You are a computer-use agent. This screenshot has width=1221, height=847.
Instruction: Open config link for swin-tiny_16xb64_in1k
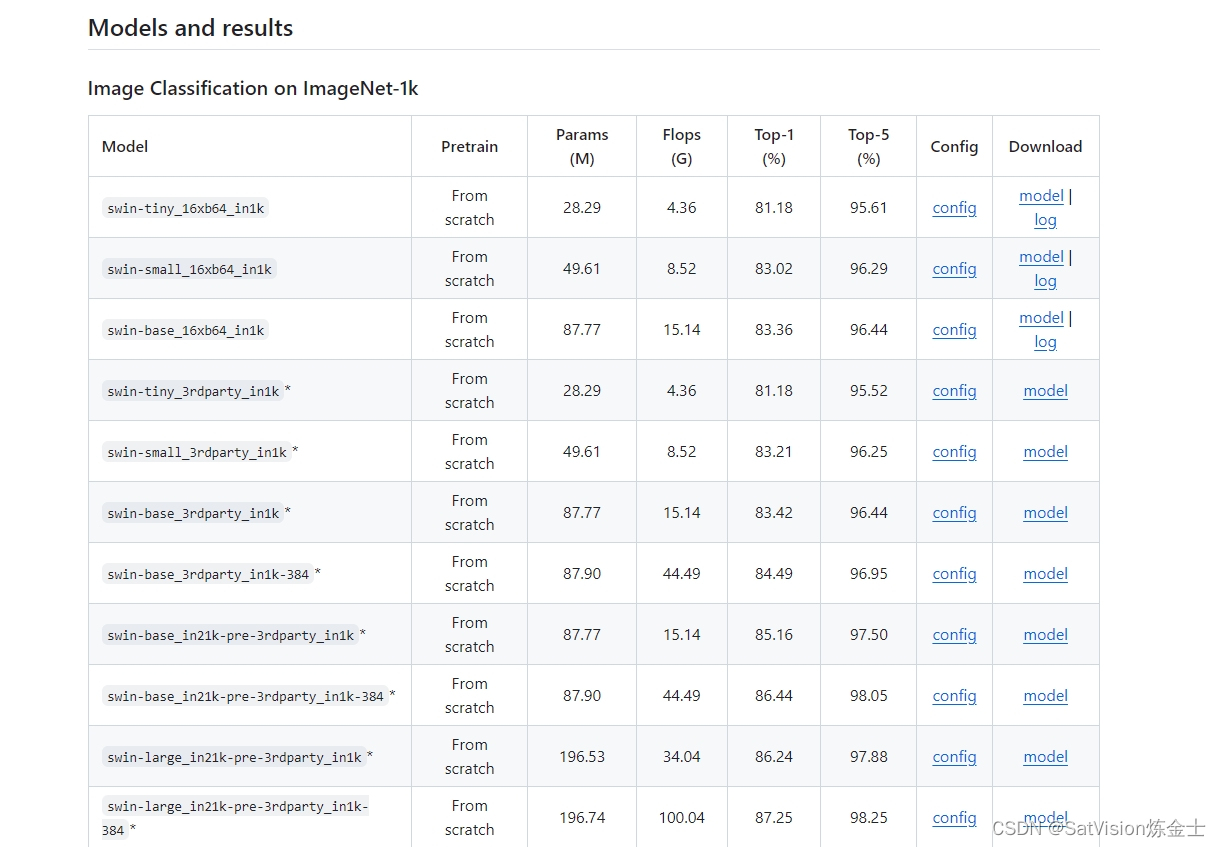pos(954,208)
